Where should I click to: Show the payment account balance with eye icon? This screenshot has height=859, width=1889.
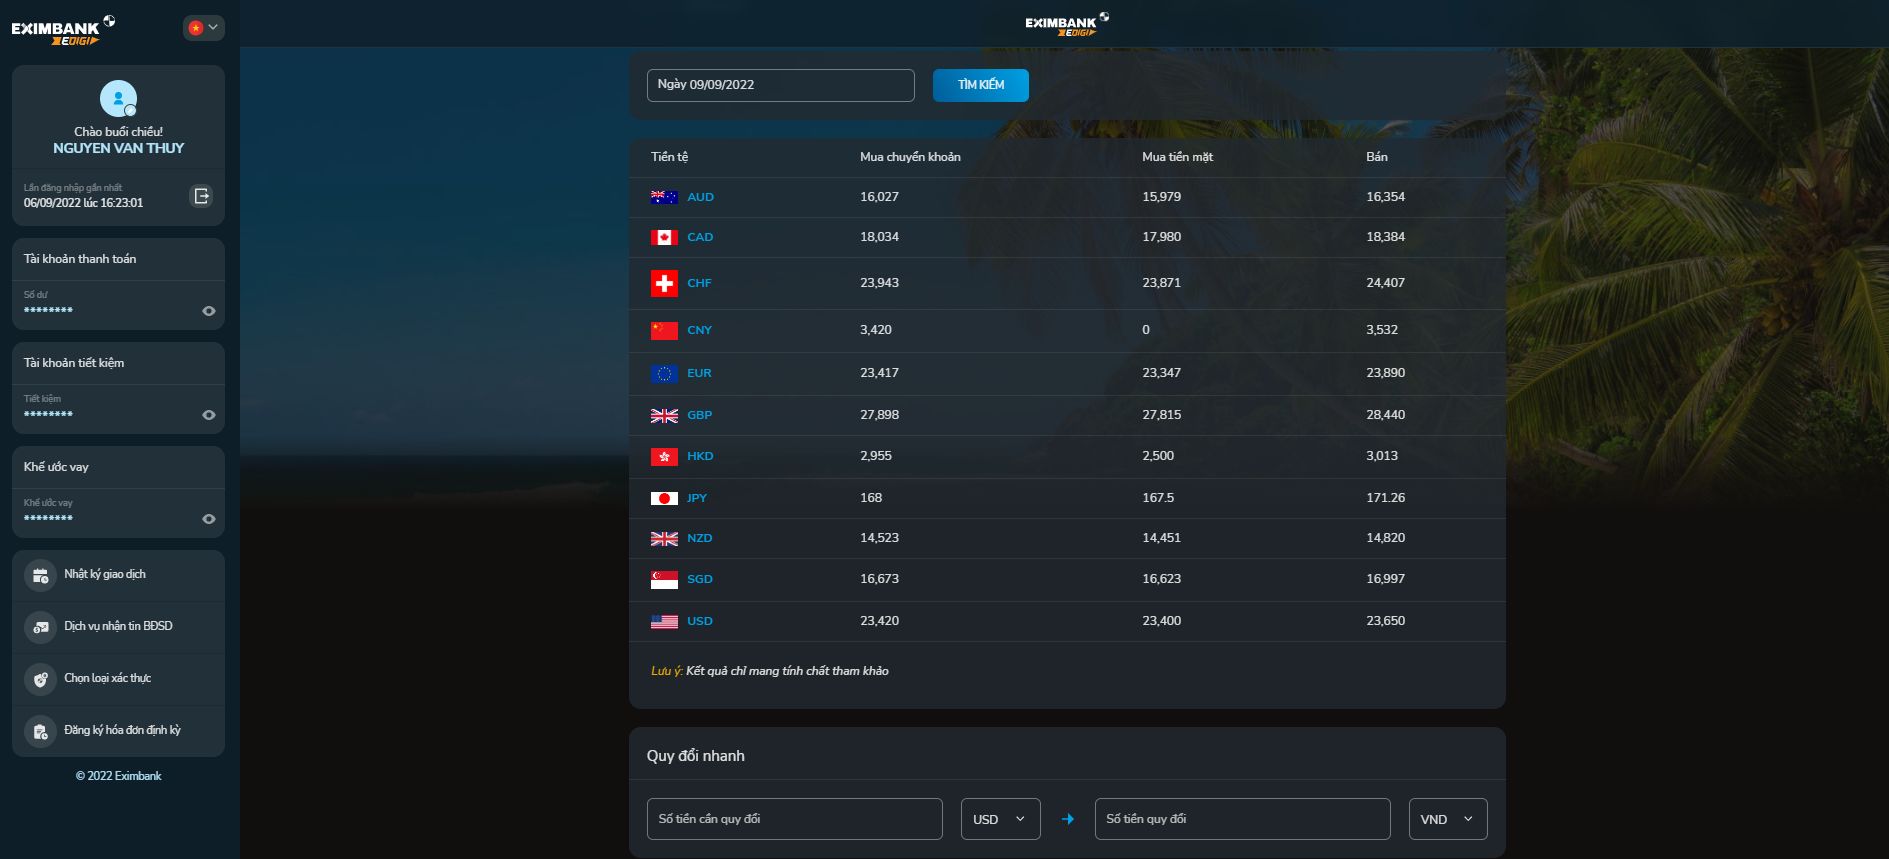tap(208, 311)
